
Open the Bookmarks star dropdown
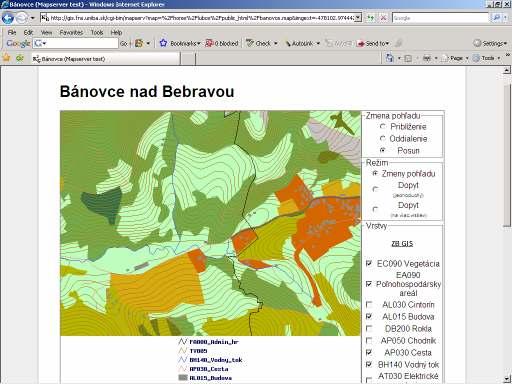(180, 43)
